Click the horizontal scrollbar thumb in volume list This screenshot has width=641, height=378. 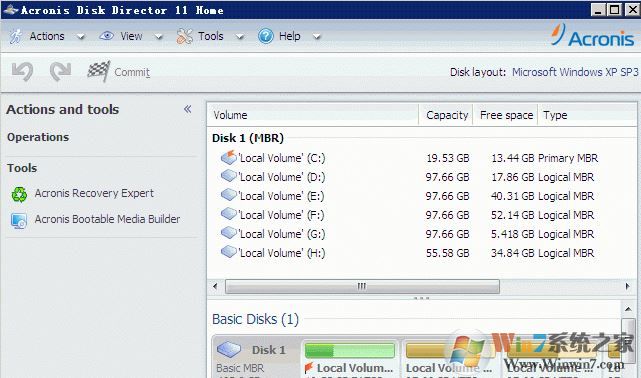tap(362, 286)
